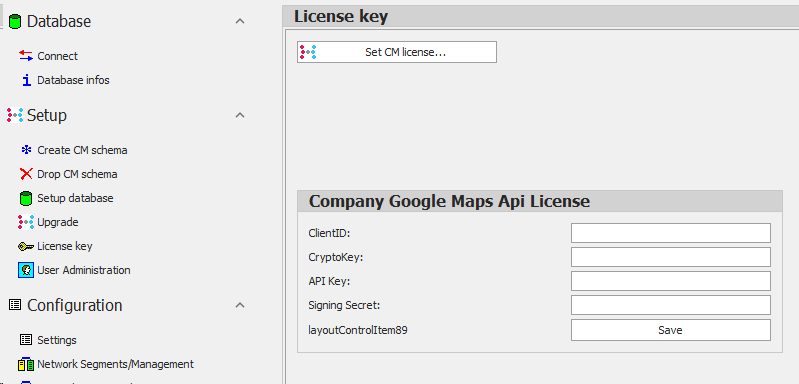Focus the API Key input field
Screen dimensions: 799x384
click(671, 281)
